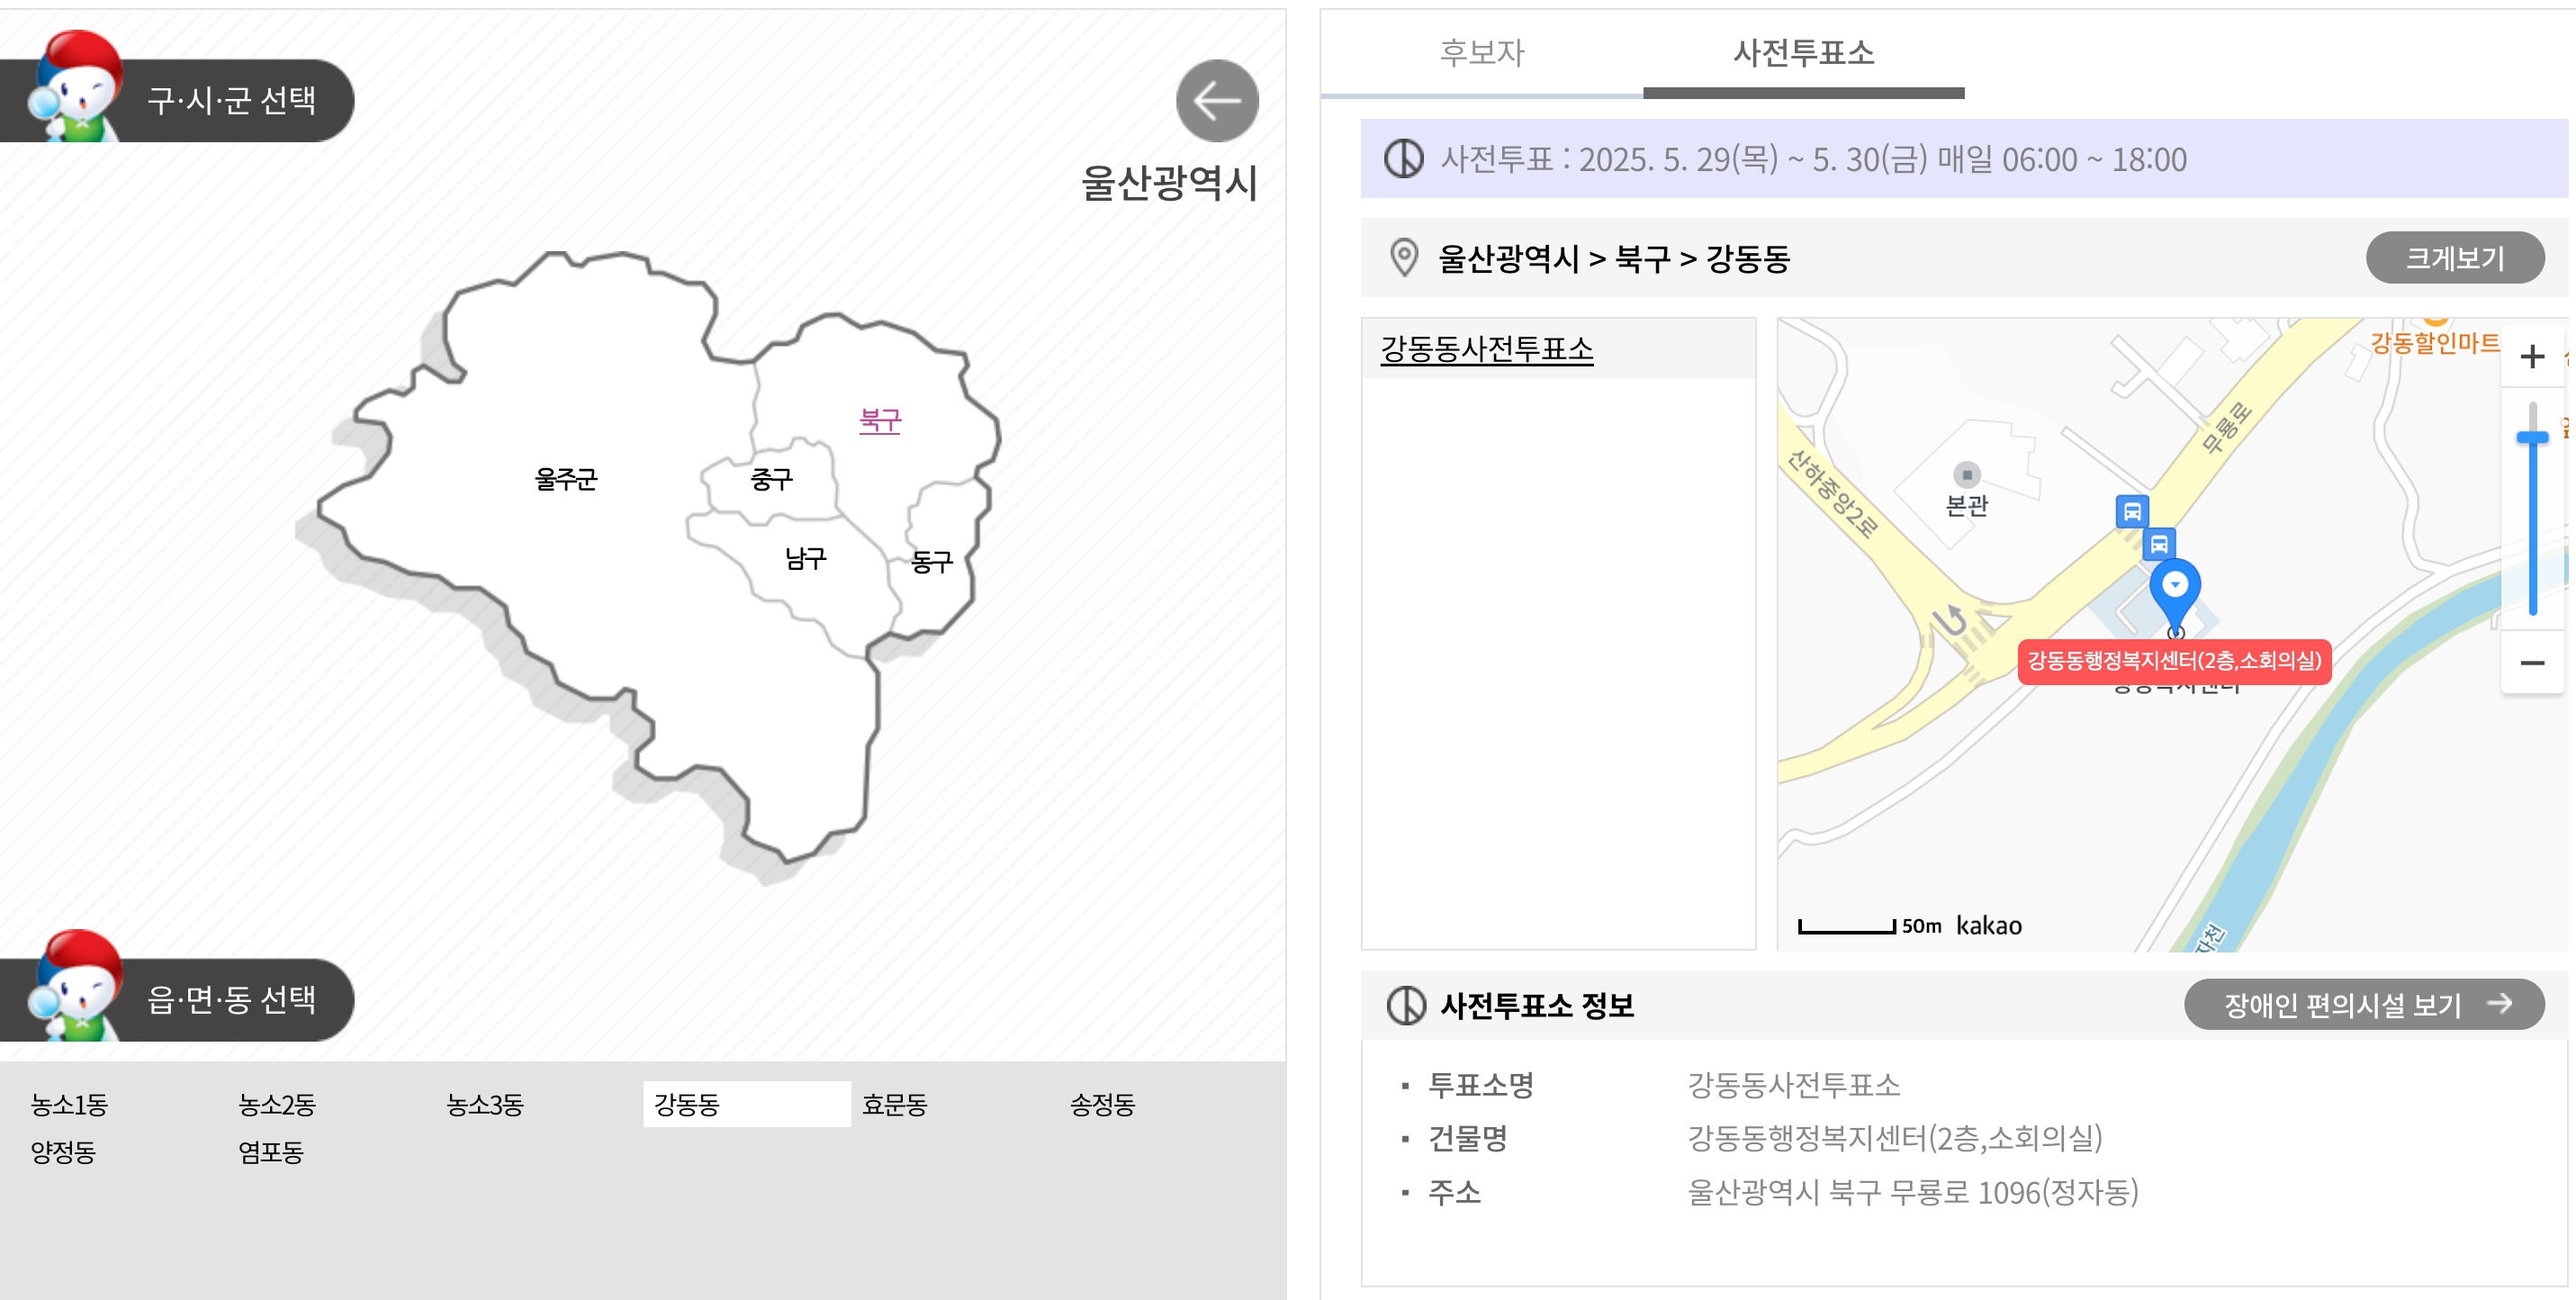The height and width of the screenshot is (1300, 2576).
Task: Click the 강동할인마트 label on map
Action: point(2434,343)
